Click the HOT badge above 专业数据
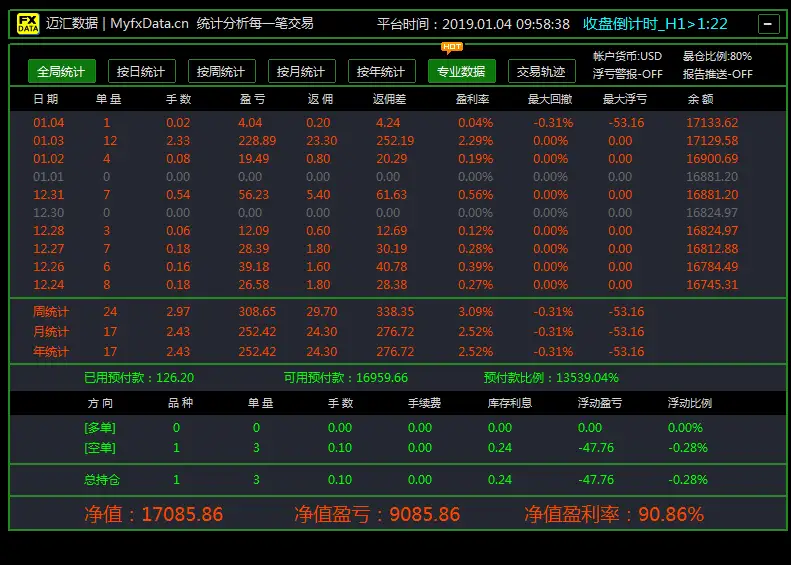 tap(451, 47)
